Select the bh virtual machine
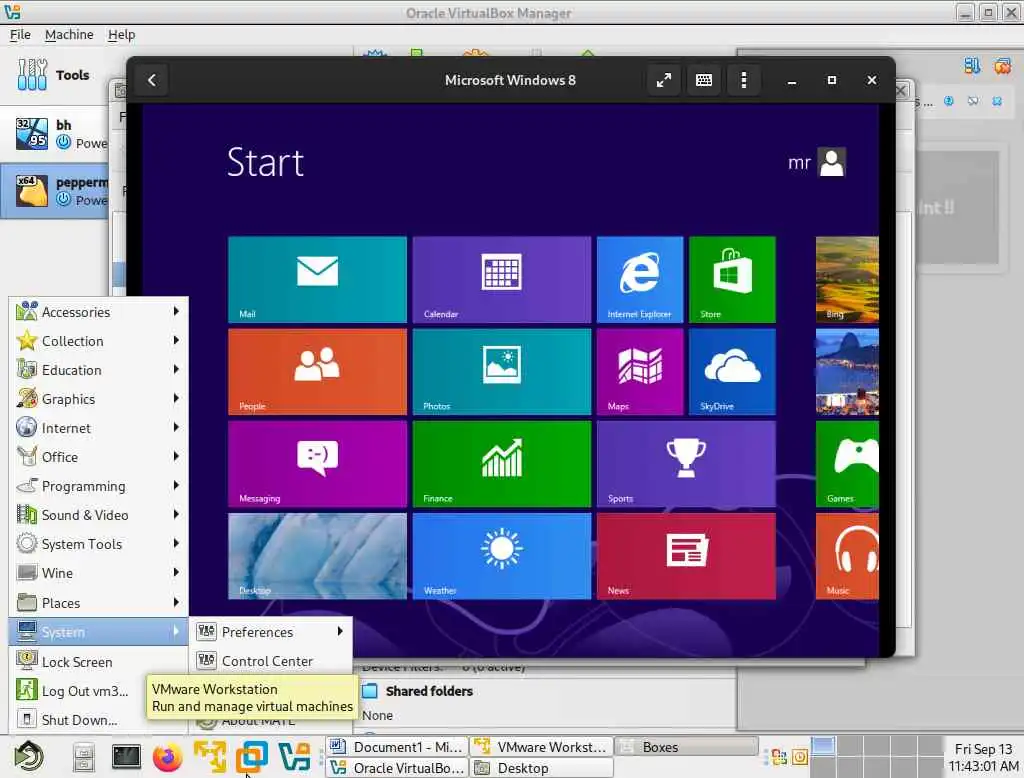This screenshot has height=778, width=1024. click(x=54, y=133)
